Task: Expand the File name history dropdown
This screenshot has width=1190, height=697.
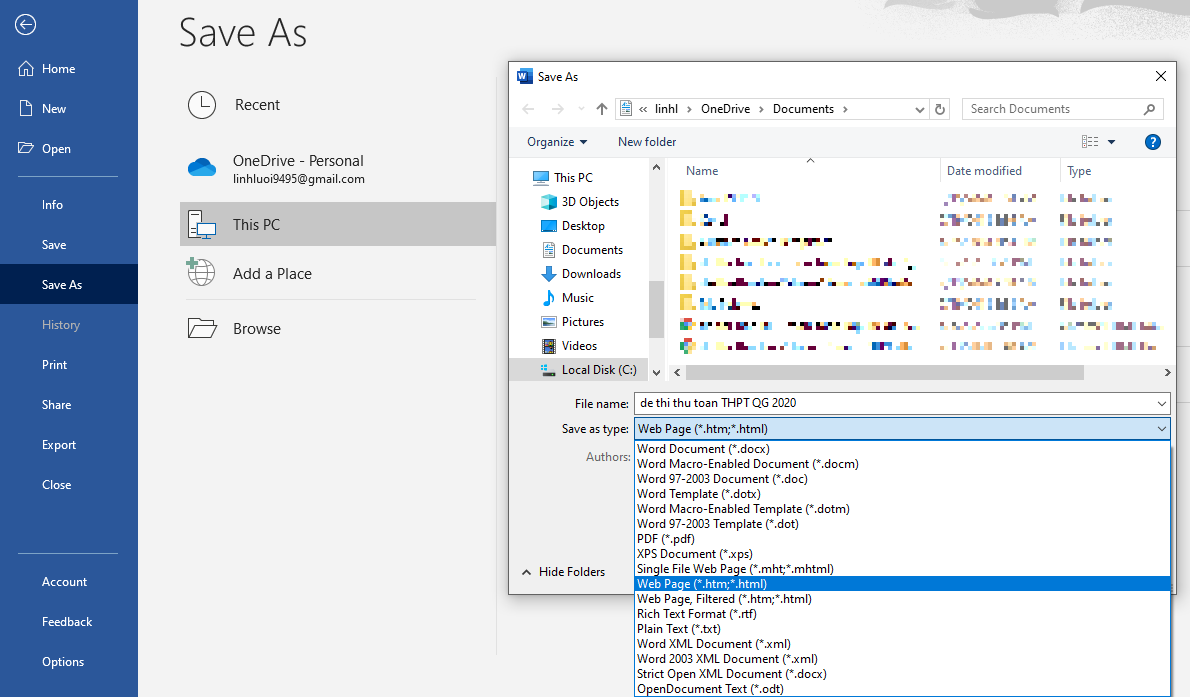Action: click(x=1161, y=404)
